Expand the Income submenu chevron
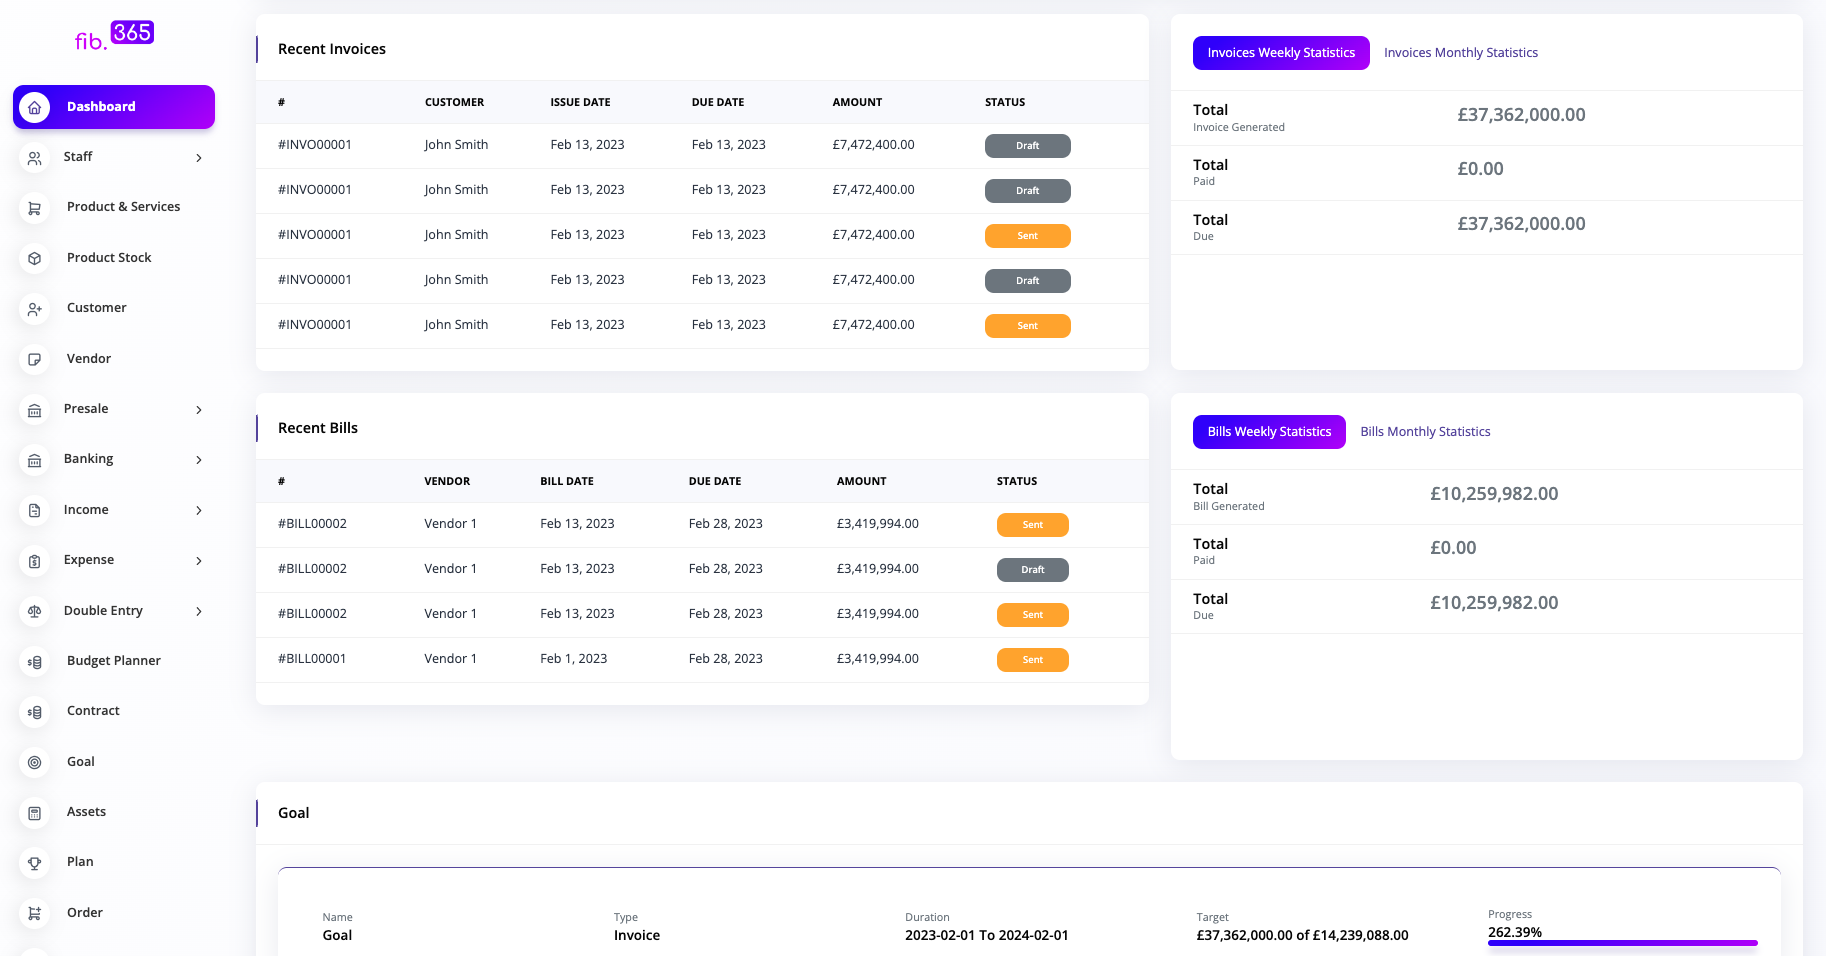1826x956 pixels. (199, 510)
